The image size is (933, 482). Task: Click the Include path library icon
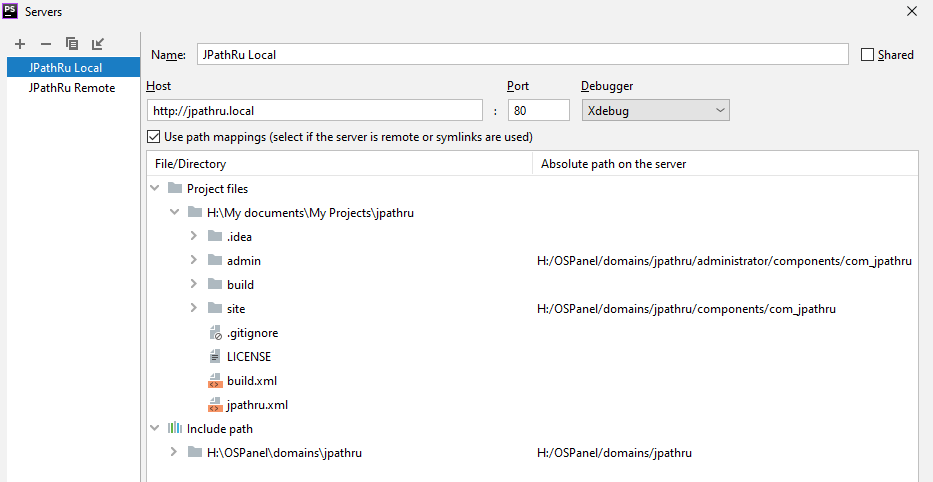[174, 428]
